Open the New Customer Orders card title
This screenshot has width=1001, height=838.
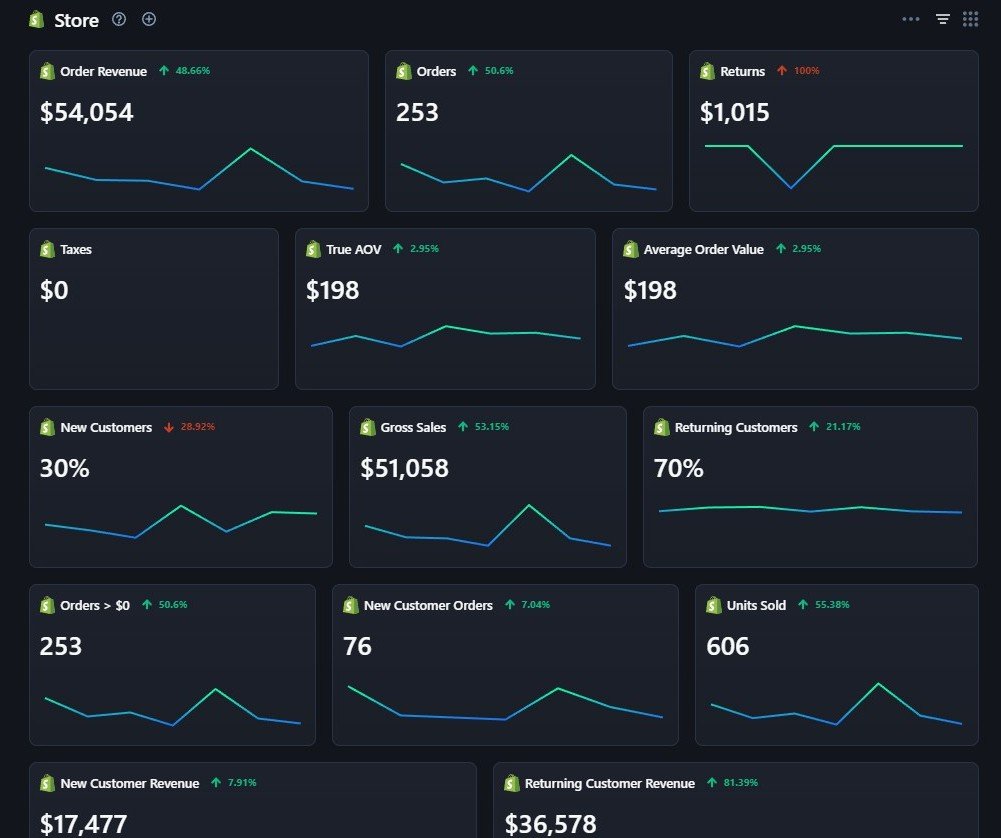pyautogui.click(x=428, y=605)
